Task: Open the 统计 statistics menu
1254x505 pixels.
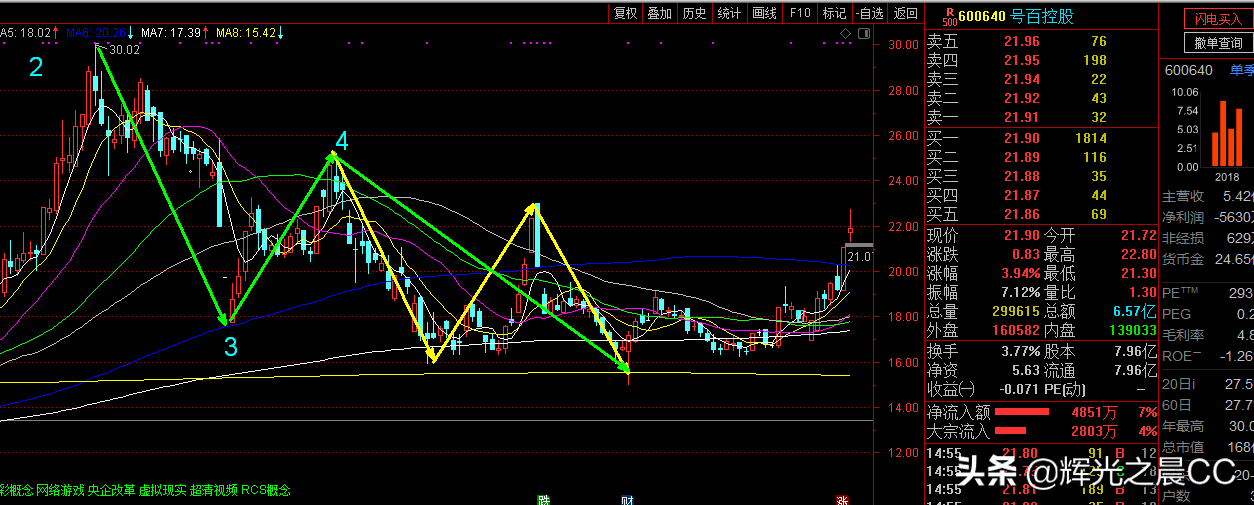Action: (x=729, y=13)
